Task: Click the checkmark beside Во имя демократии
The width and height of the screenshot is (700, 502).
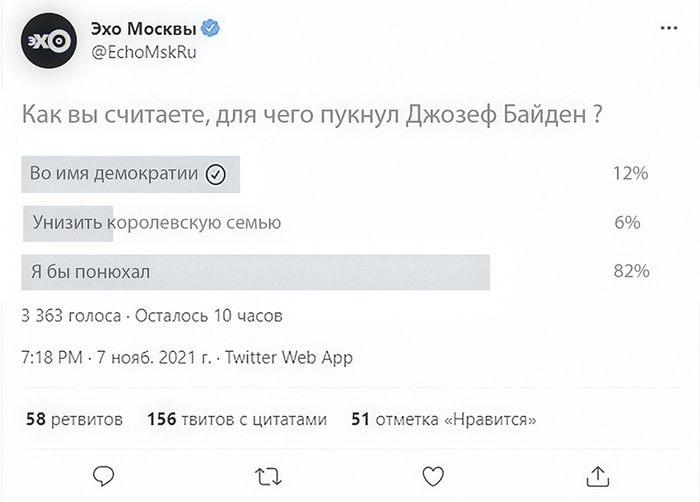Action: click(x=215, y=175)
